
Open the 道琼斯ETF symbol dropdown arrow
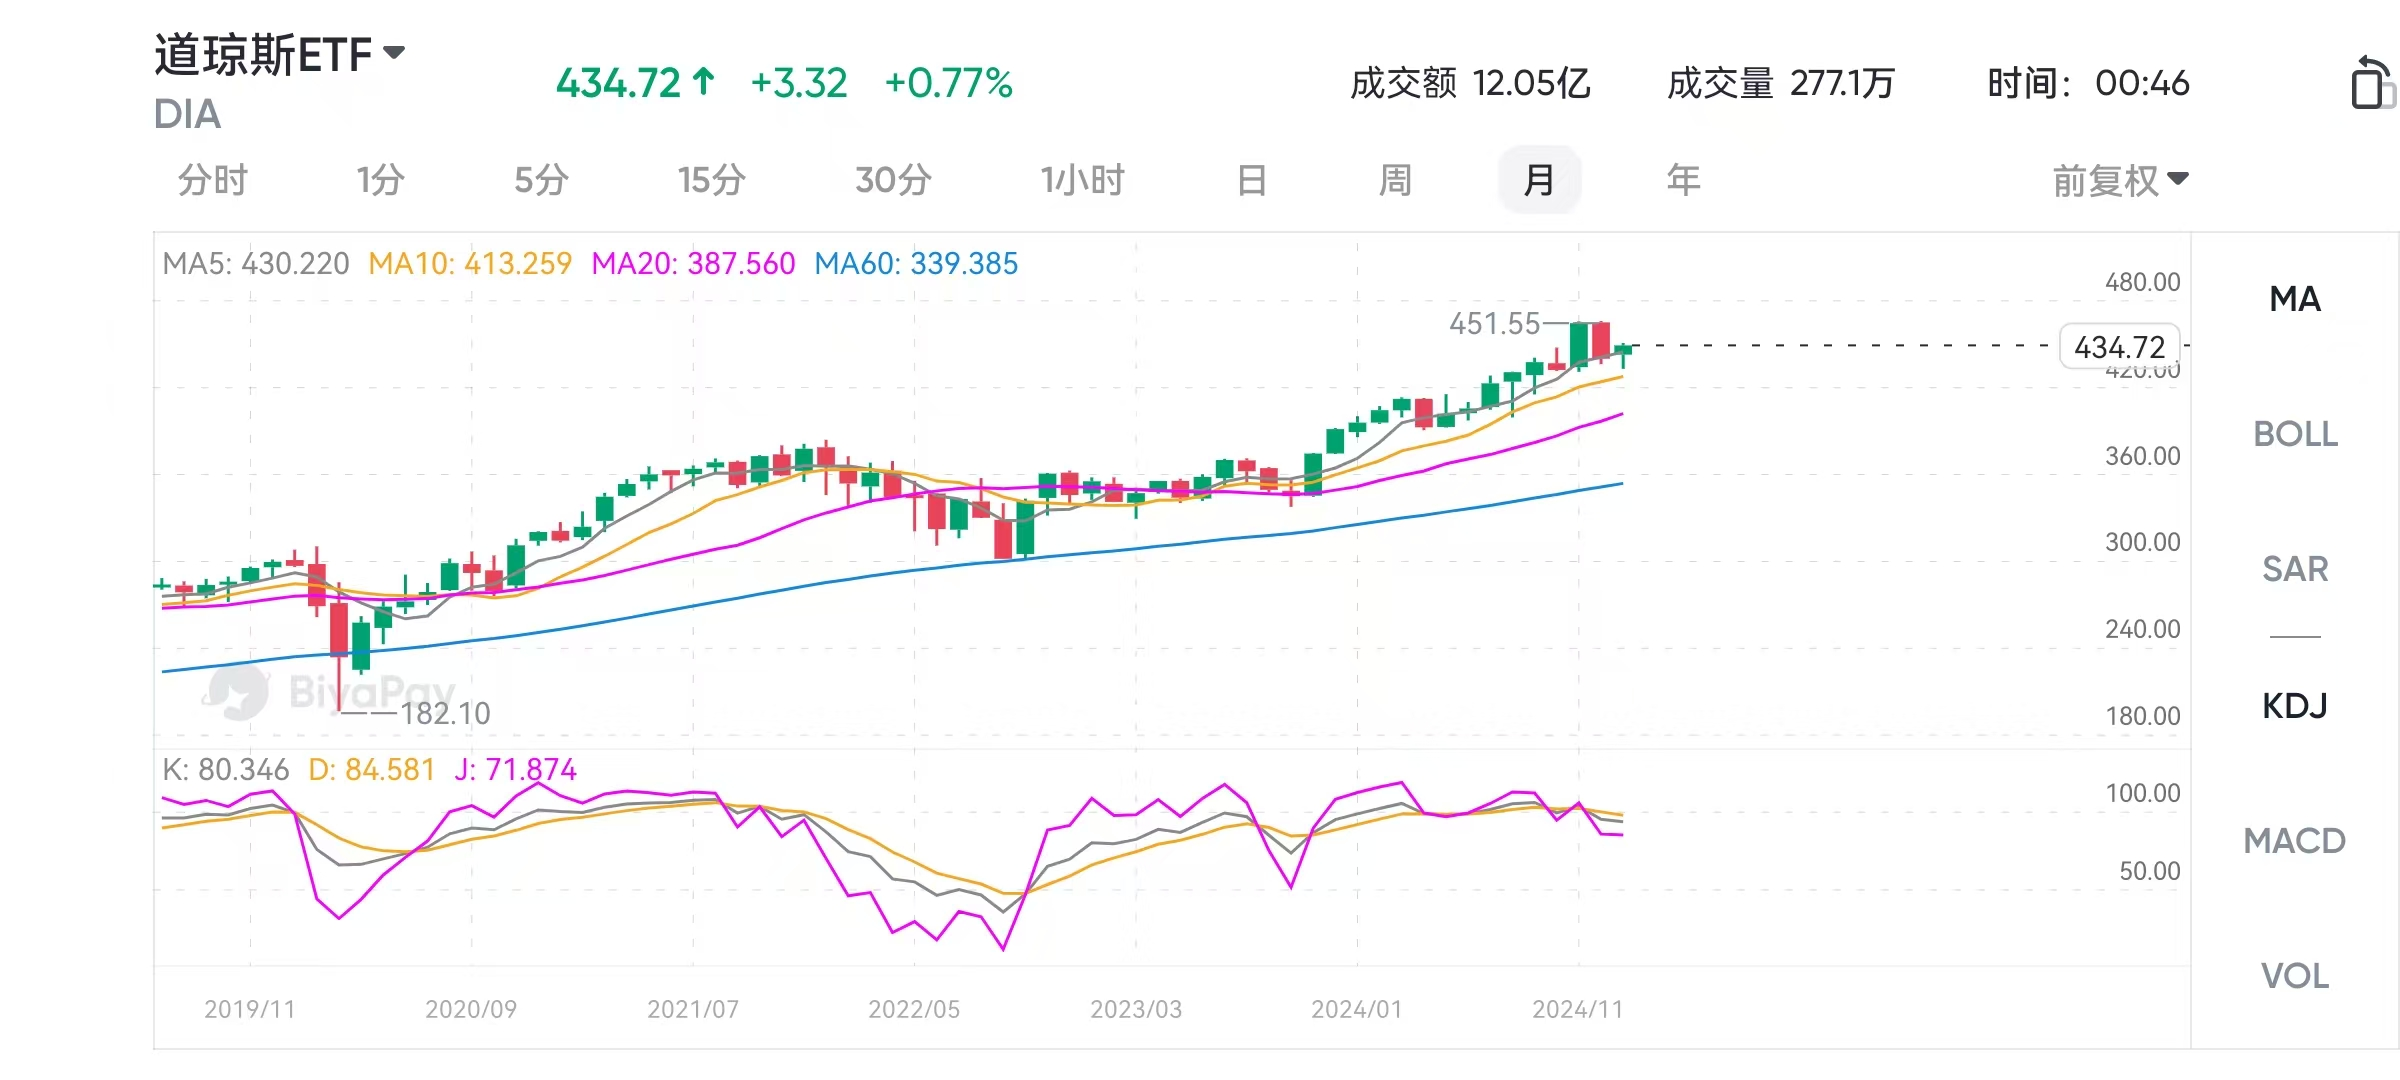[x=395, y=53]
